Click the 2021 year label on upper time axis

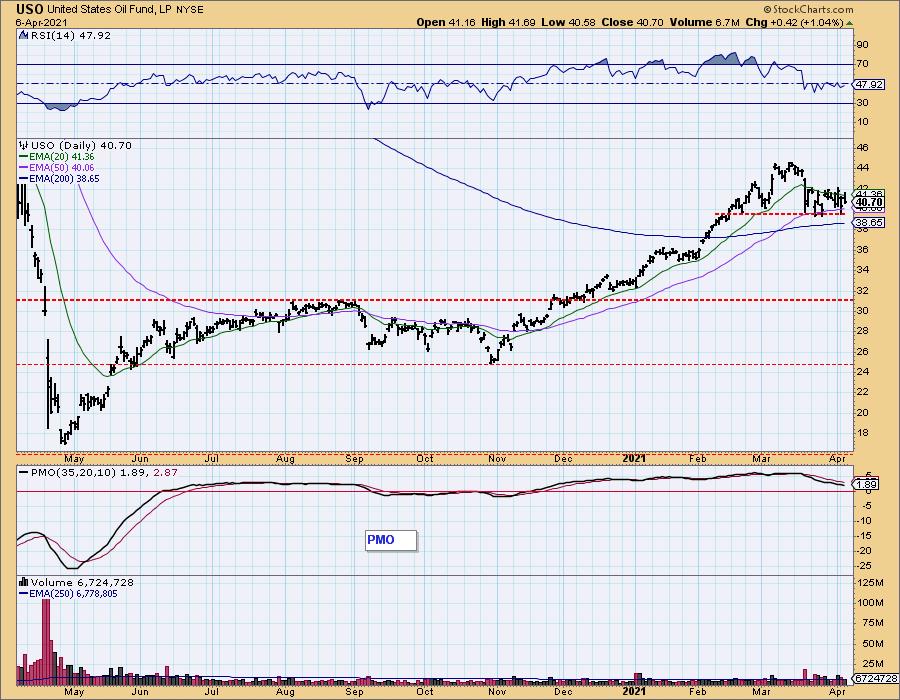[x=634, y=458]
